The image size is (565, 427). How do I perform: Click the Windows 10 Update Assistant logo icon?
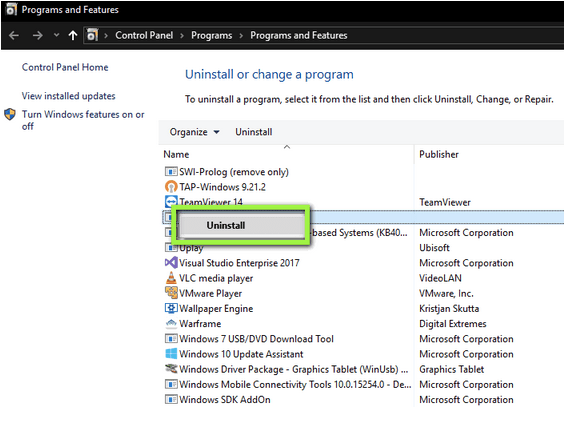(171, 354)
